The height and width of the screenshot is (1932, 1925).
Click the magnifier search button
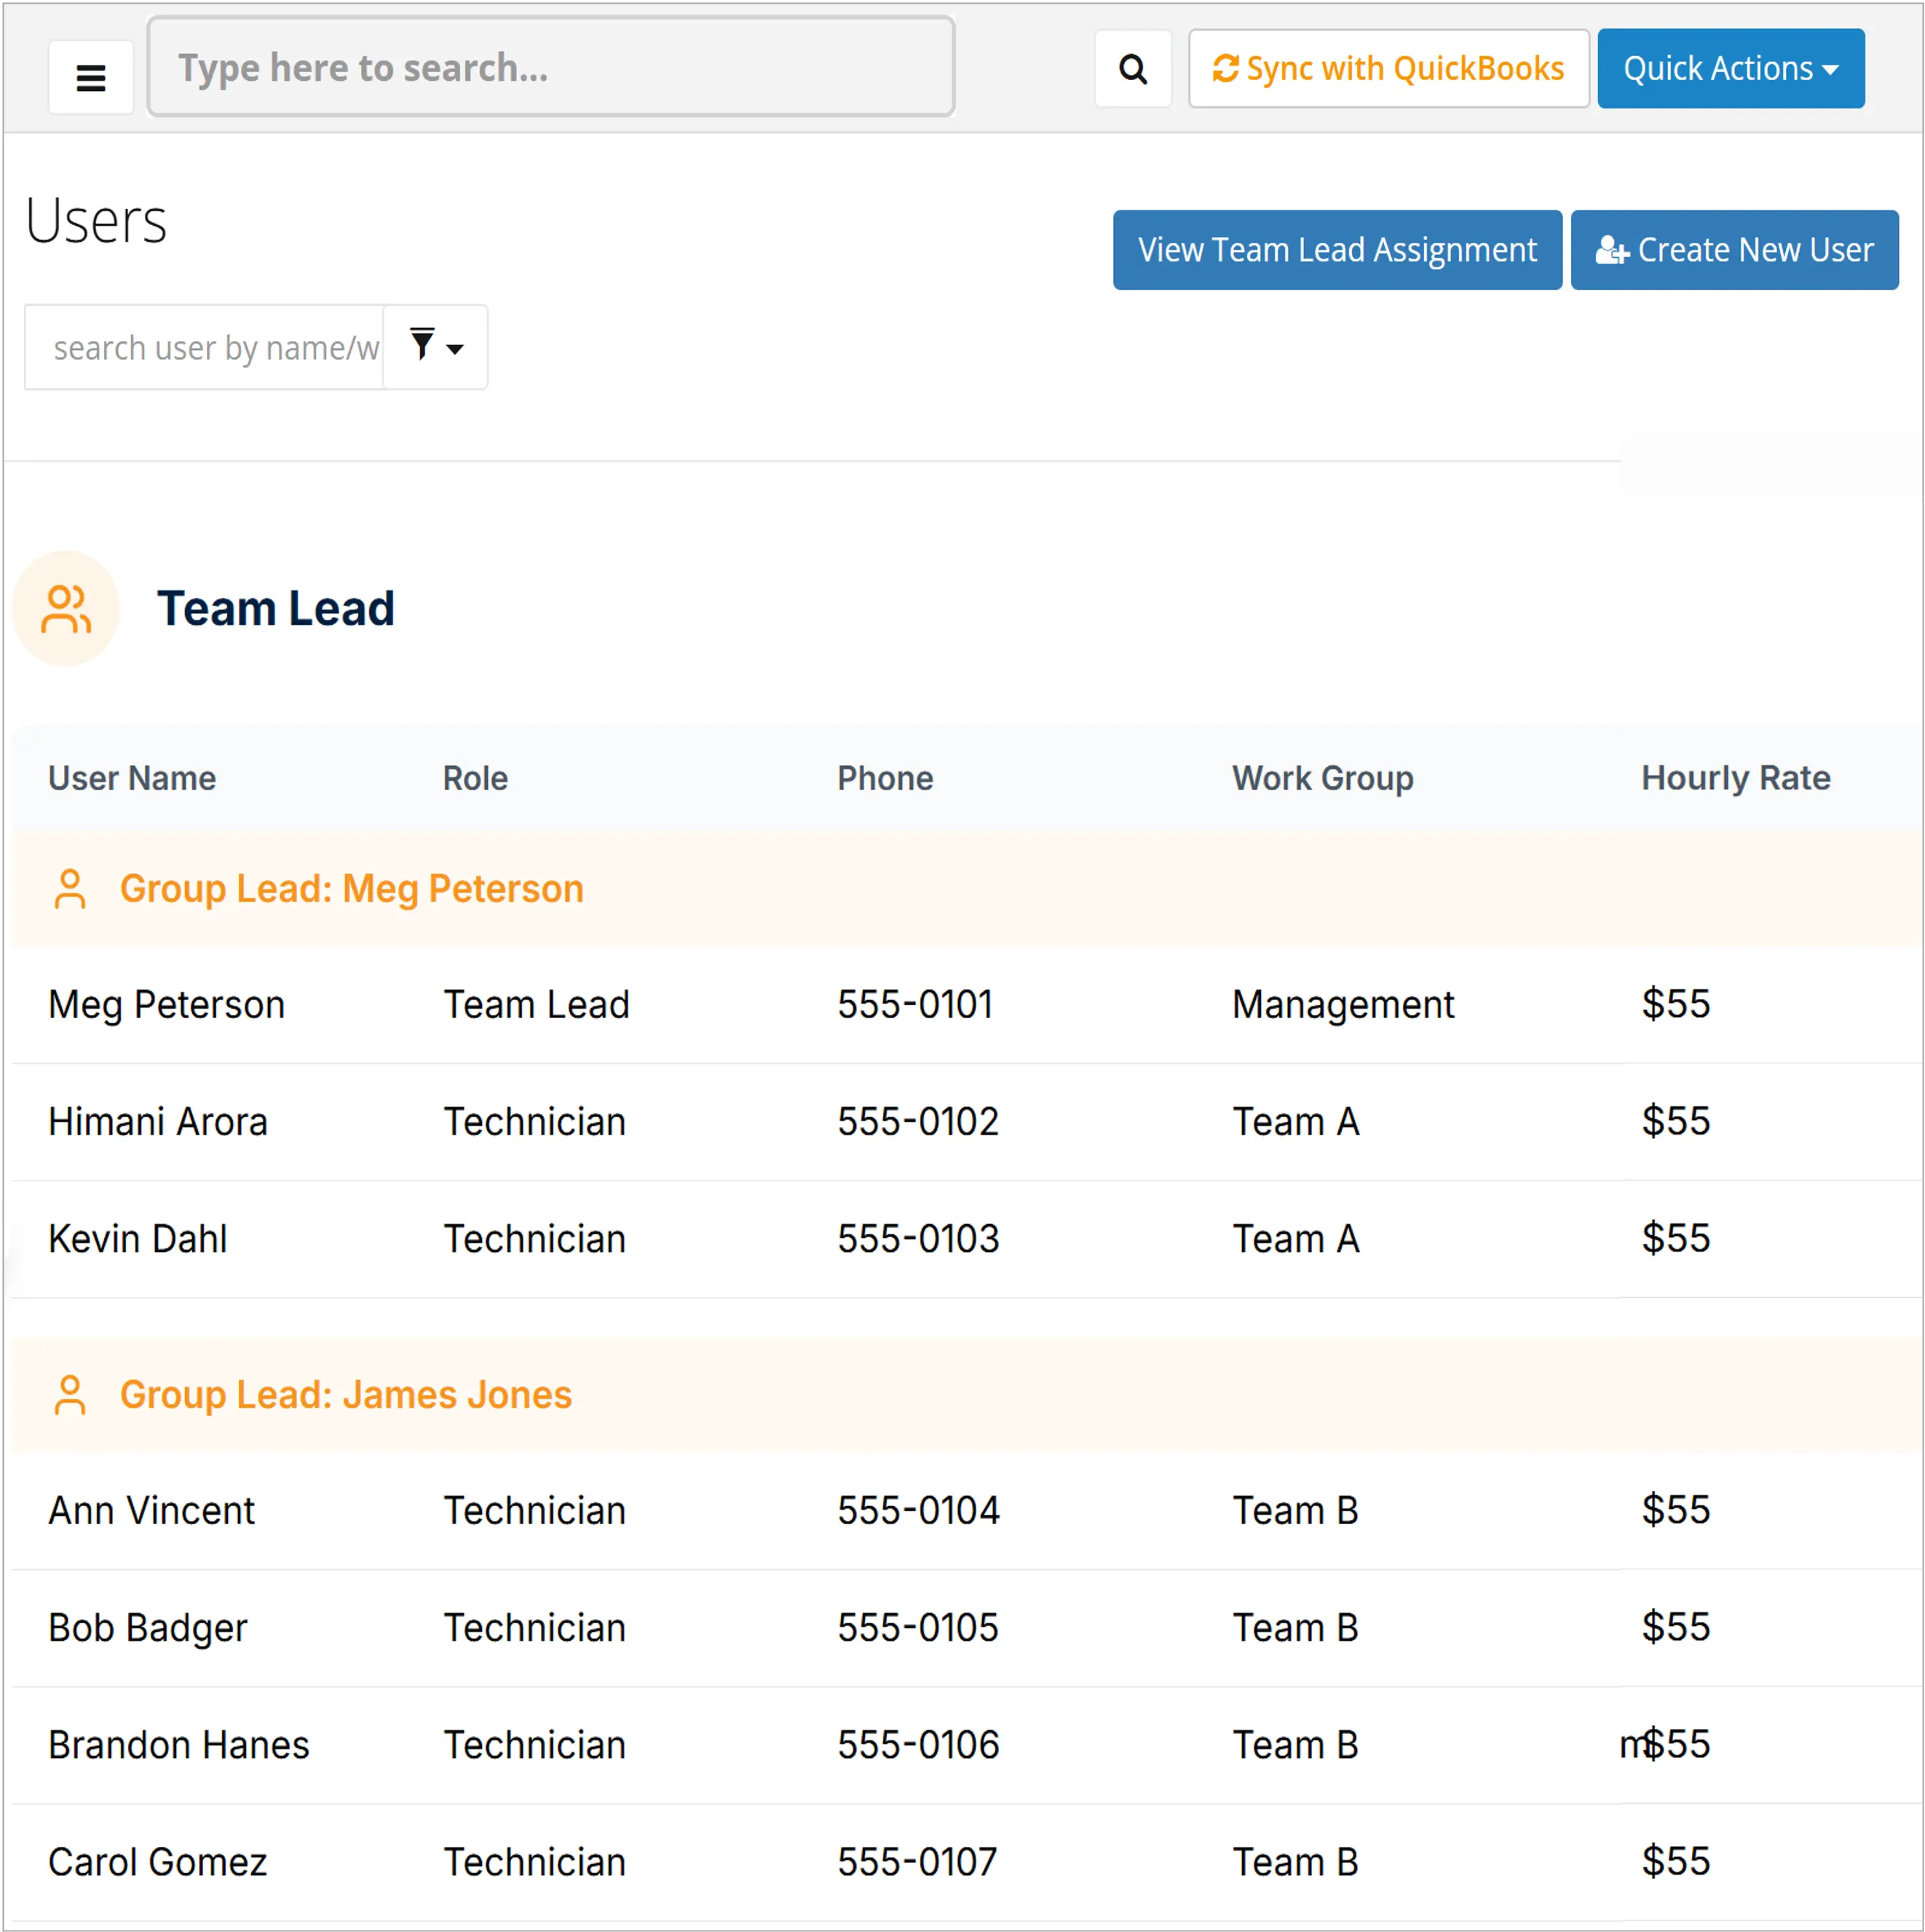[1132, 69]
